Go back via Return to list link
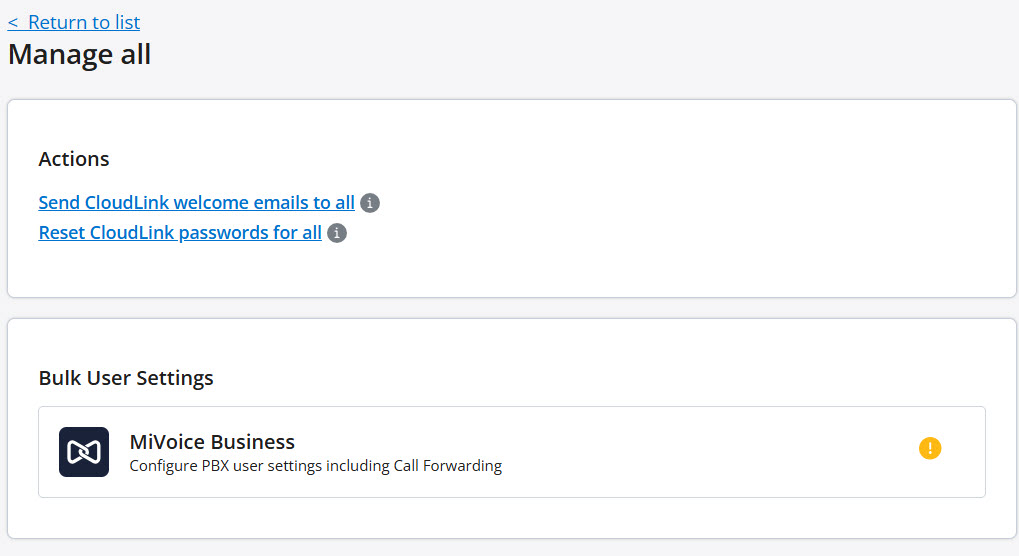Image resolution: width=1019 pixels, height=556 pixels. point(74,23)
